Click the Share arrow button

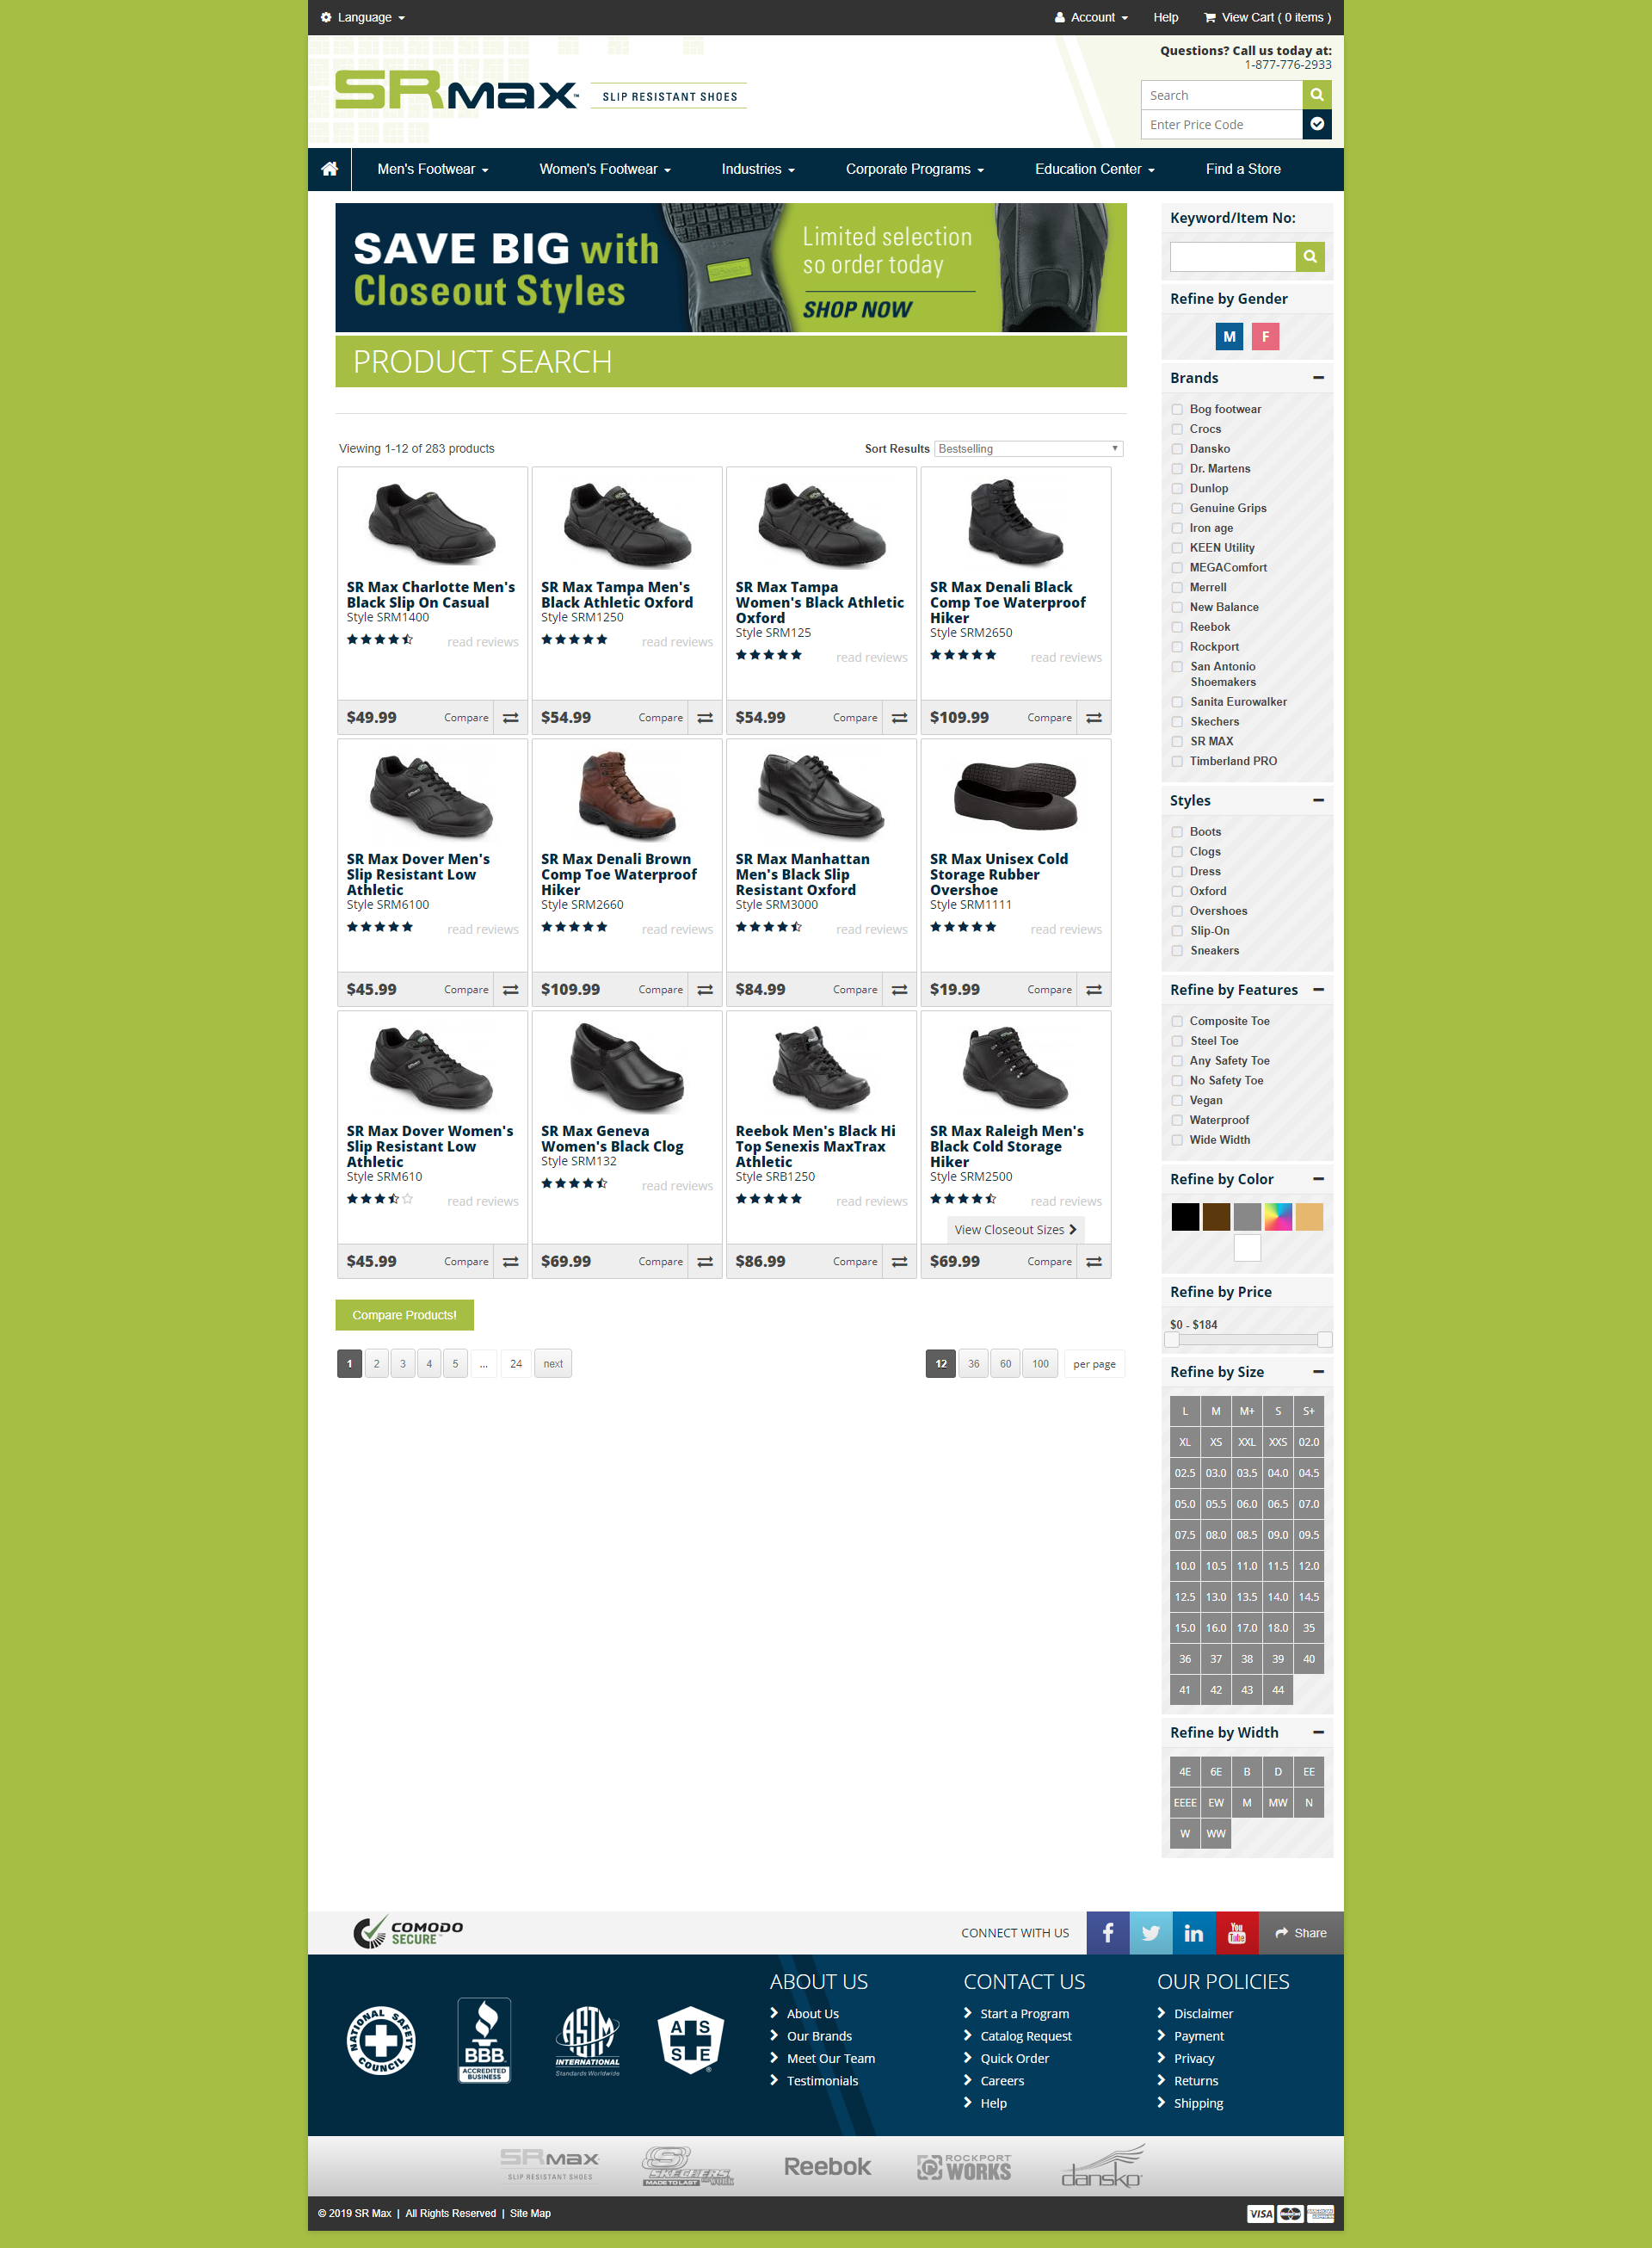pos(1301,1932)
